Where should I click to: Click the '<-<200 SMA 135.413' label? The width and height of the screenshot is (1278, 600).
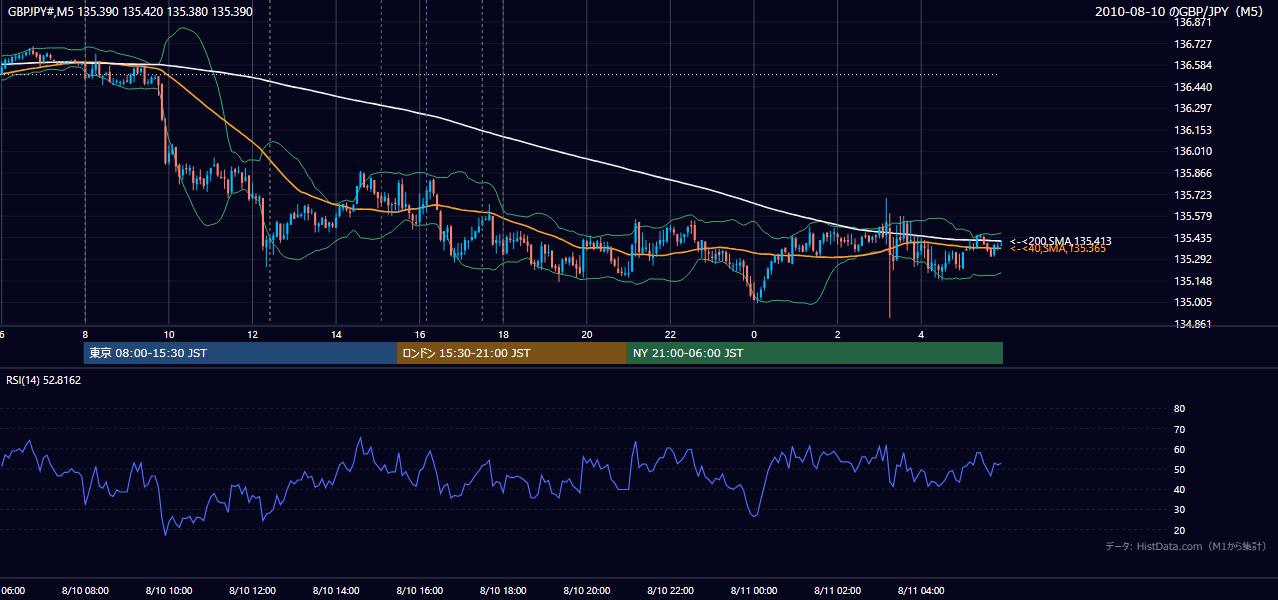tap(1061, 241)
